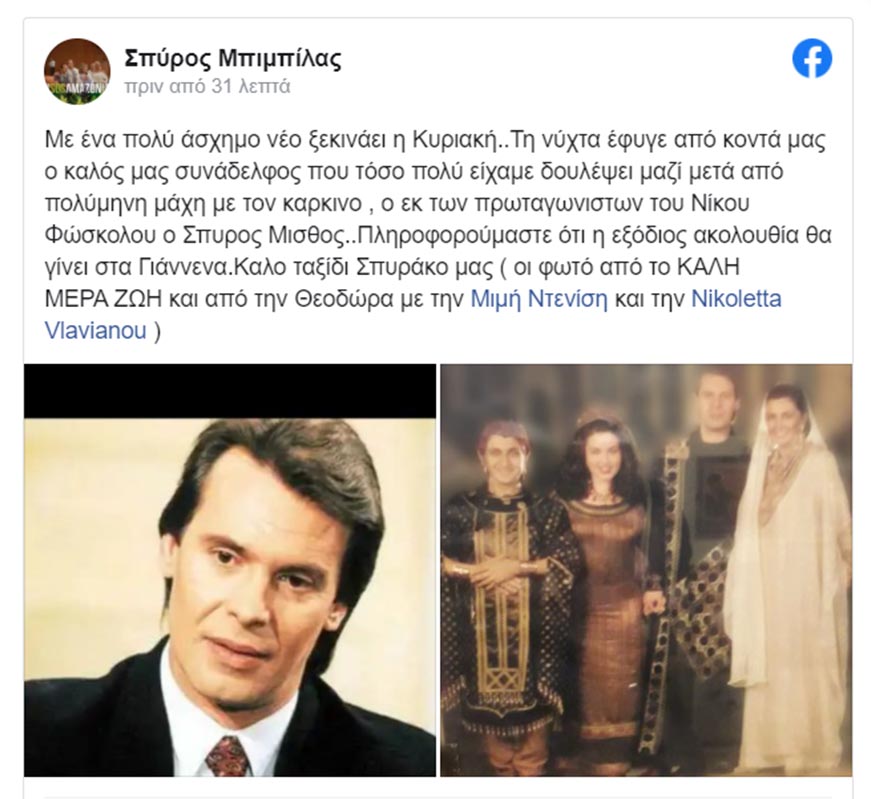Click the Vlavianou link on last line
Image resolution: width=871 pixels, height=799 pixels.
[x=96, y=331]
